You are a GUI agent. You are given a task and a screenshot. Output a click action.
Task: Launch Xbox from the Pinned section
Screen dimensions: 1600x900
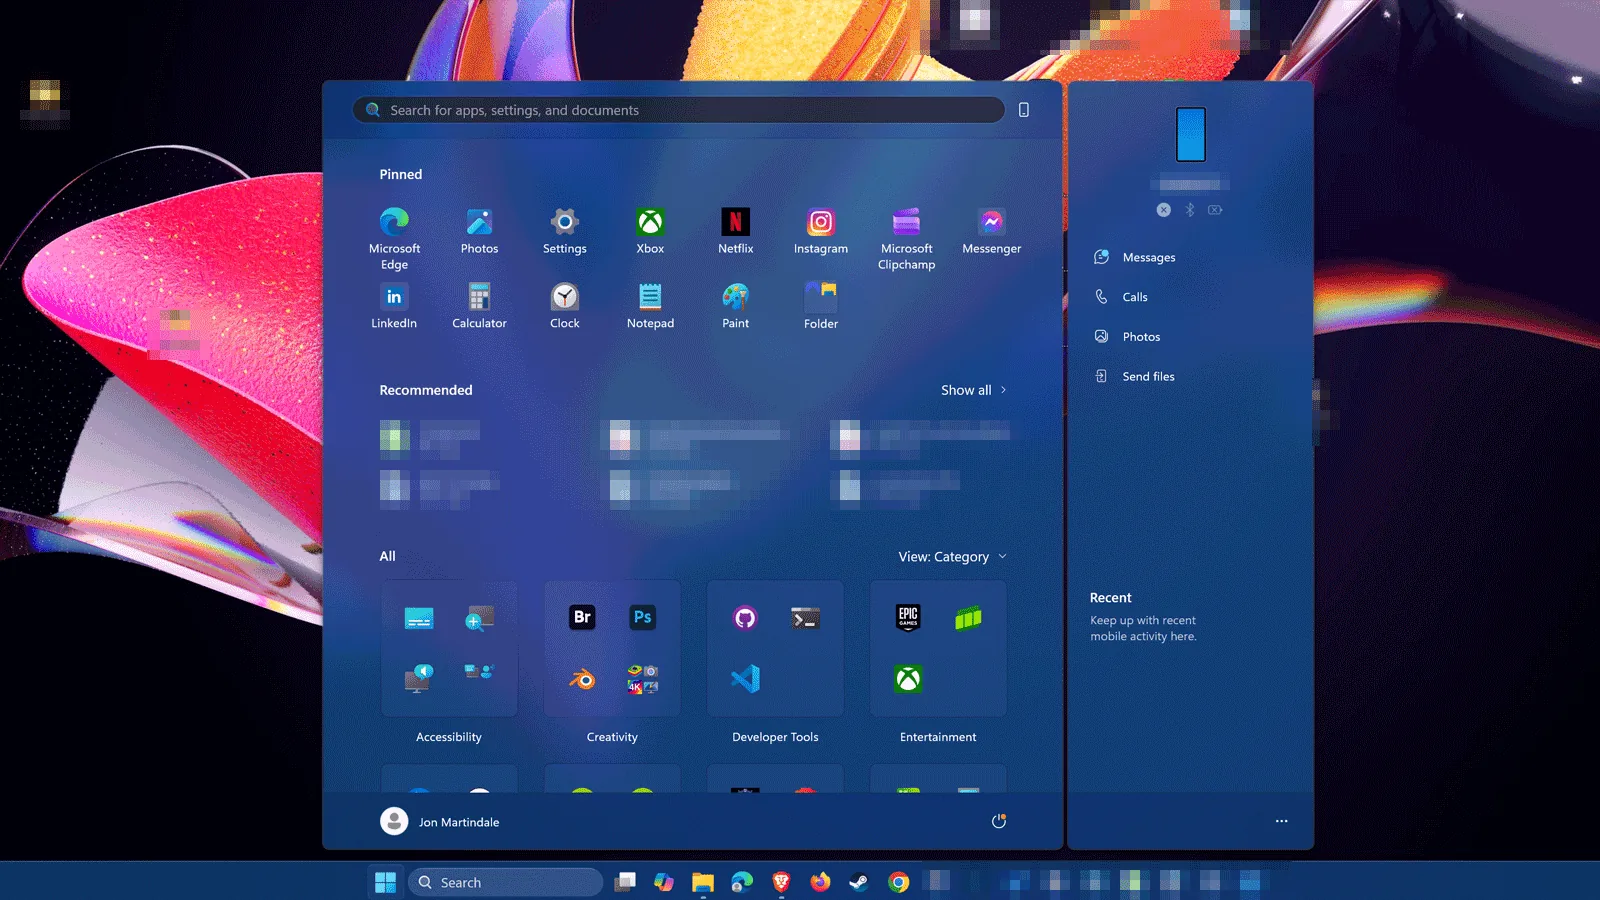point(650,231)
